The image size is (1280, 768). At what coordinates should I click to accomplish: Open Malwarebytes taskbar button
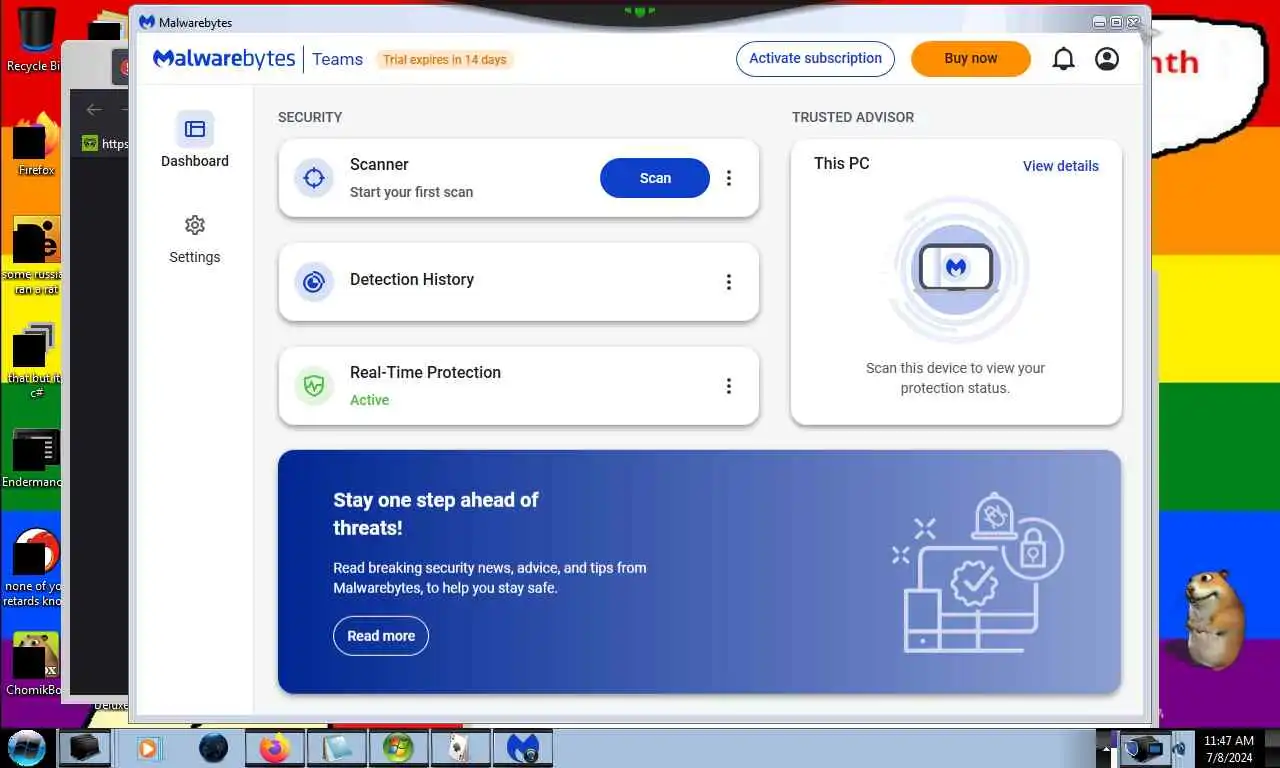click(x=523, y=748)
